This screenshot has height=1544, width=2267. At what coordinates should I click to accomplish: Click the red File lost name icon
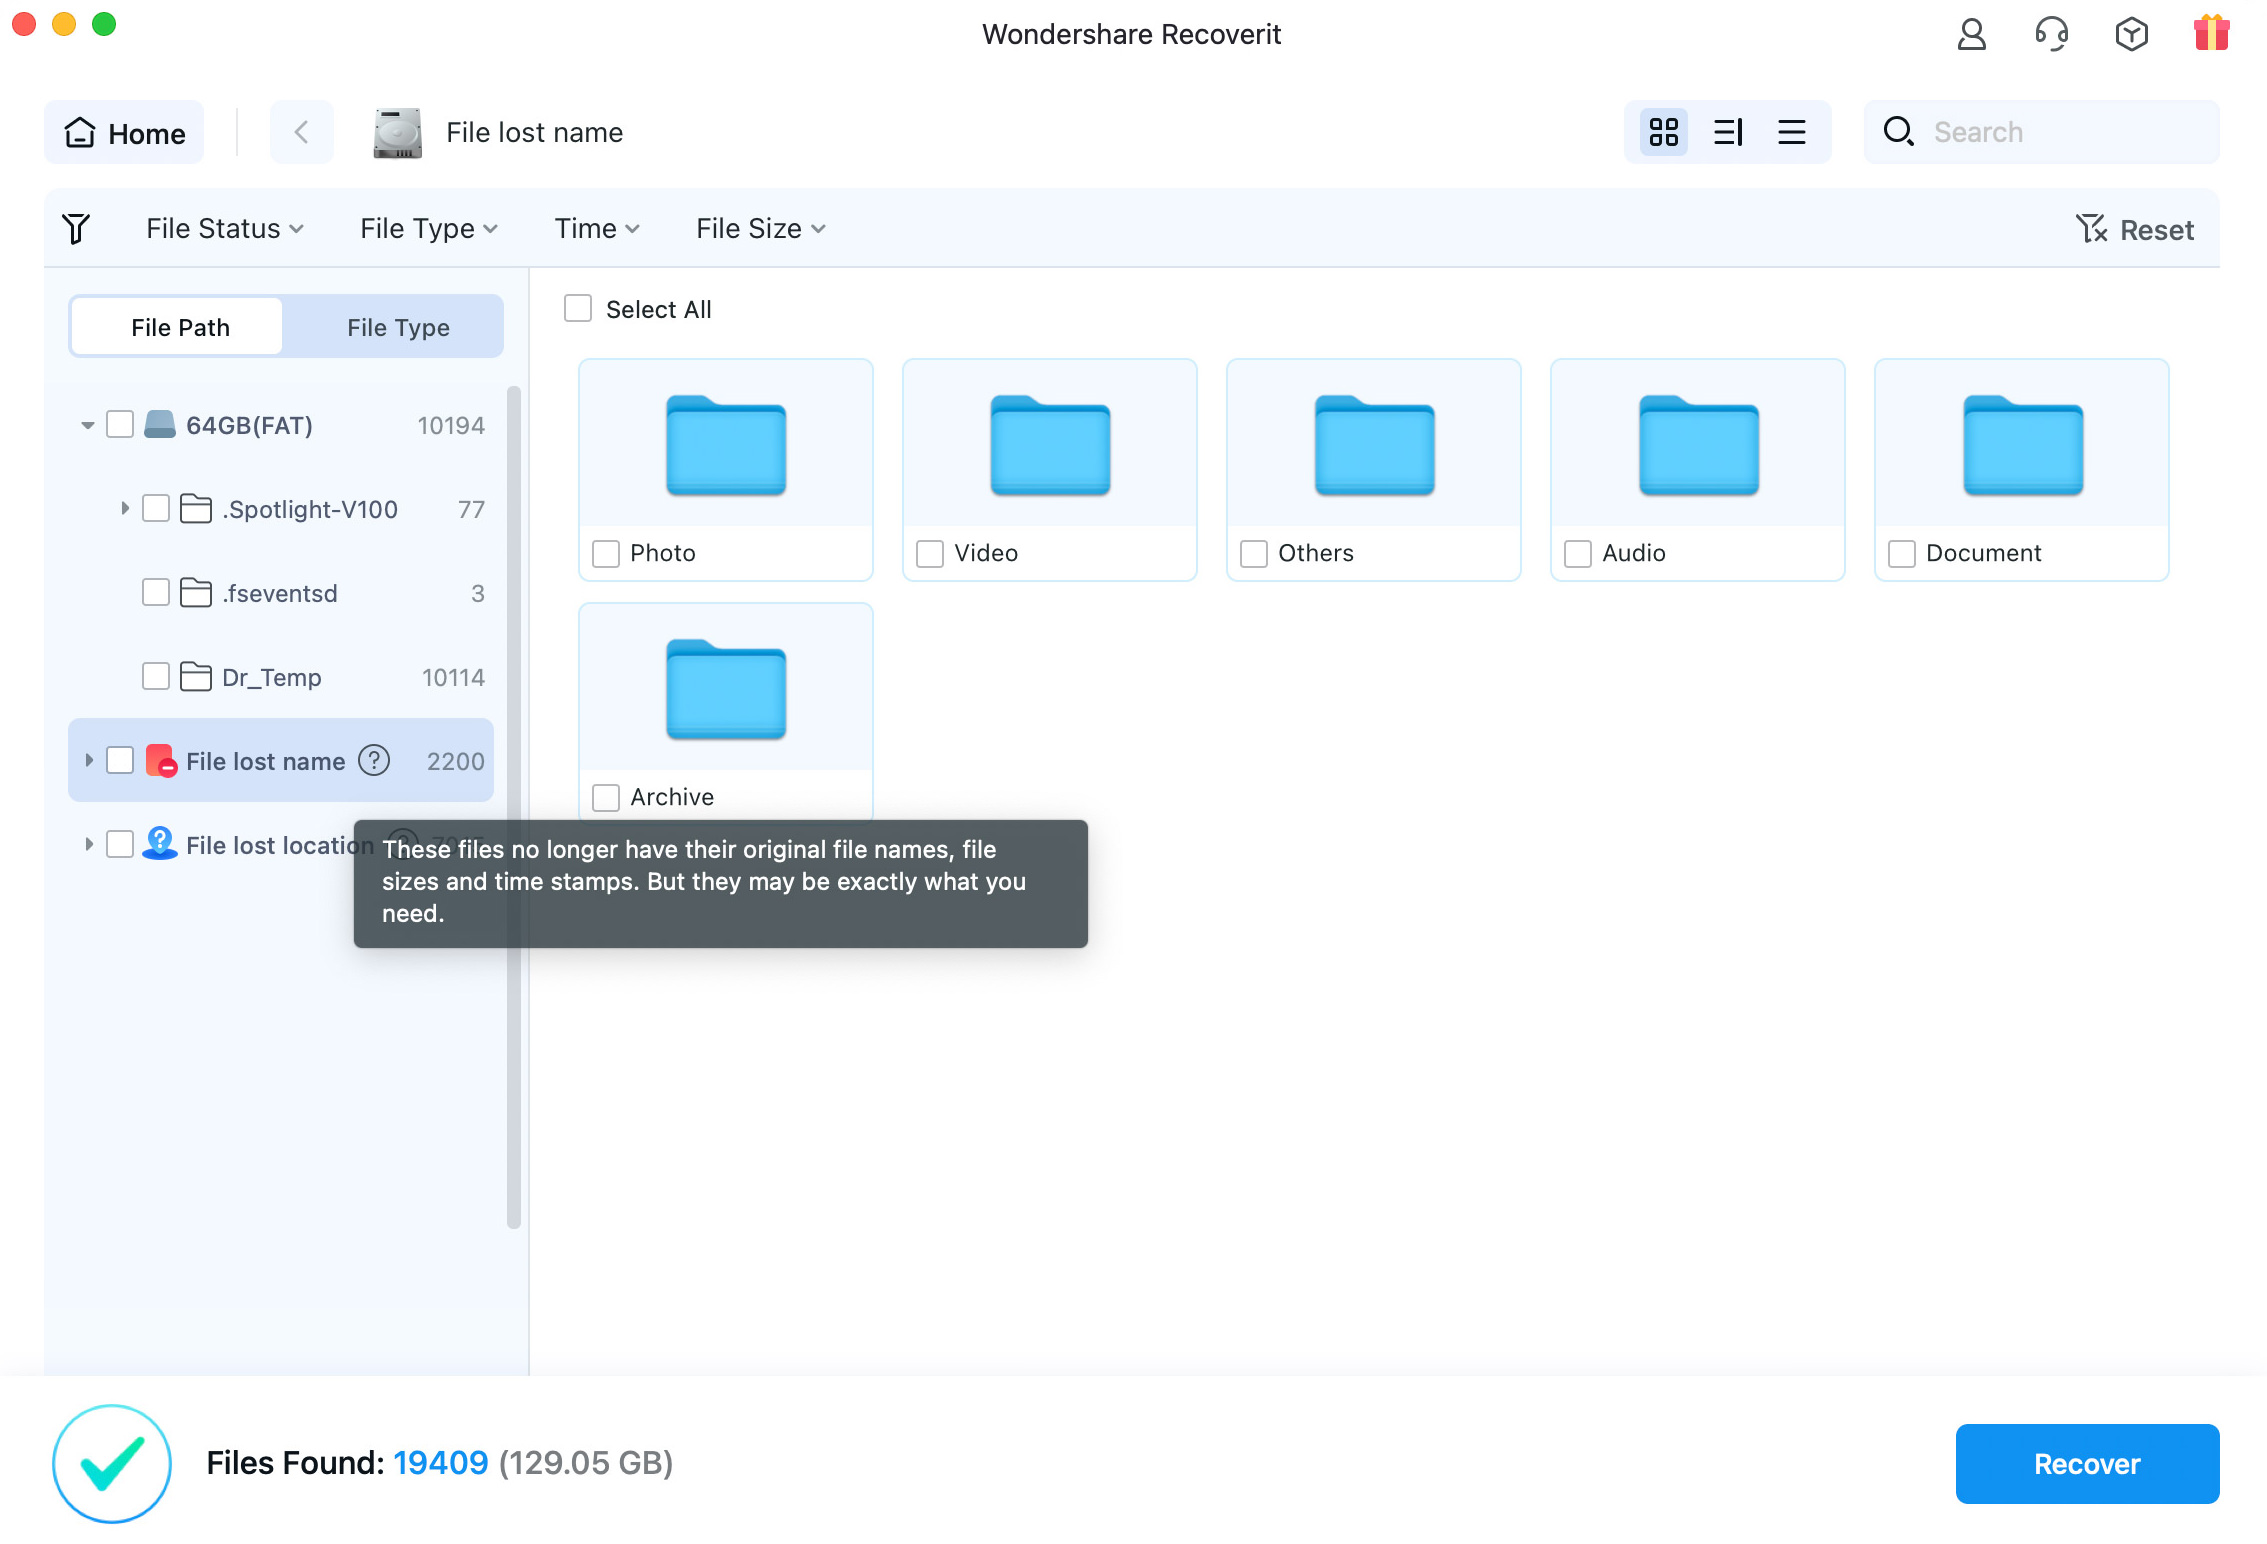(161, 760)
